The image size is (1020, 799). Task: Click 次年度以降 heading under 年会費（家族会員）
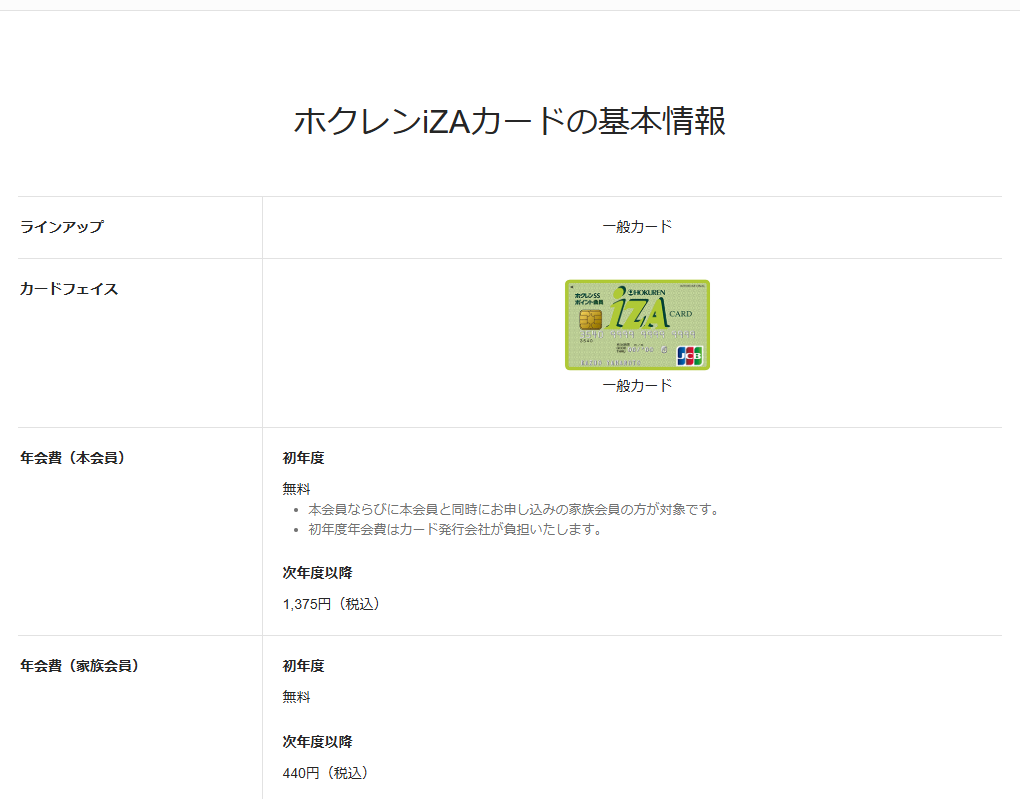317,741
